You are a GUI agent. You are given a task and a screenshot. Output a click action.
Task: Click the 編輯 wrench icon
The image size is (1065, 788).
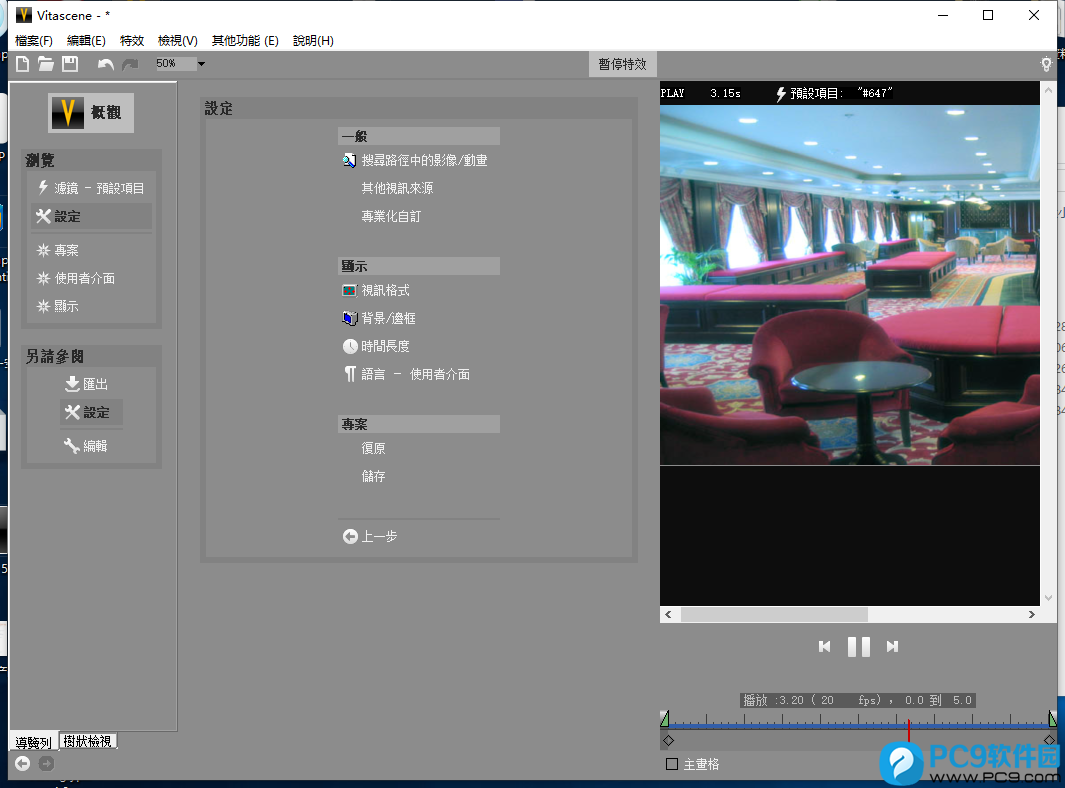[x=72, y=446]
